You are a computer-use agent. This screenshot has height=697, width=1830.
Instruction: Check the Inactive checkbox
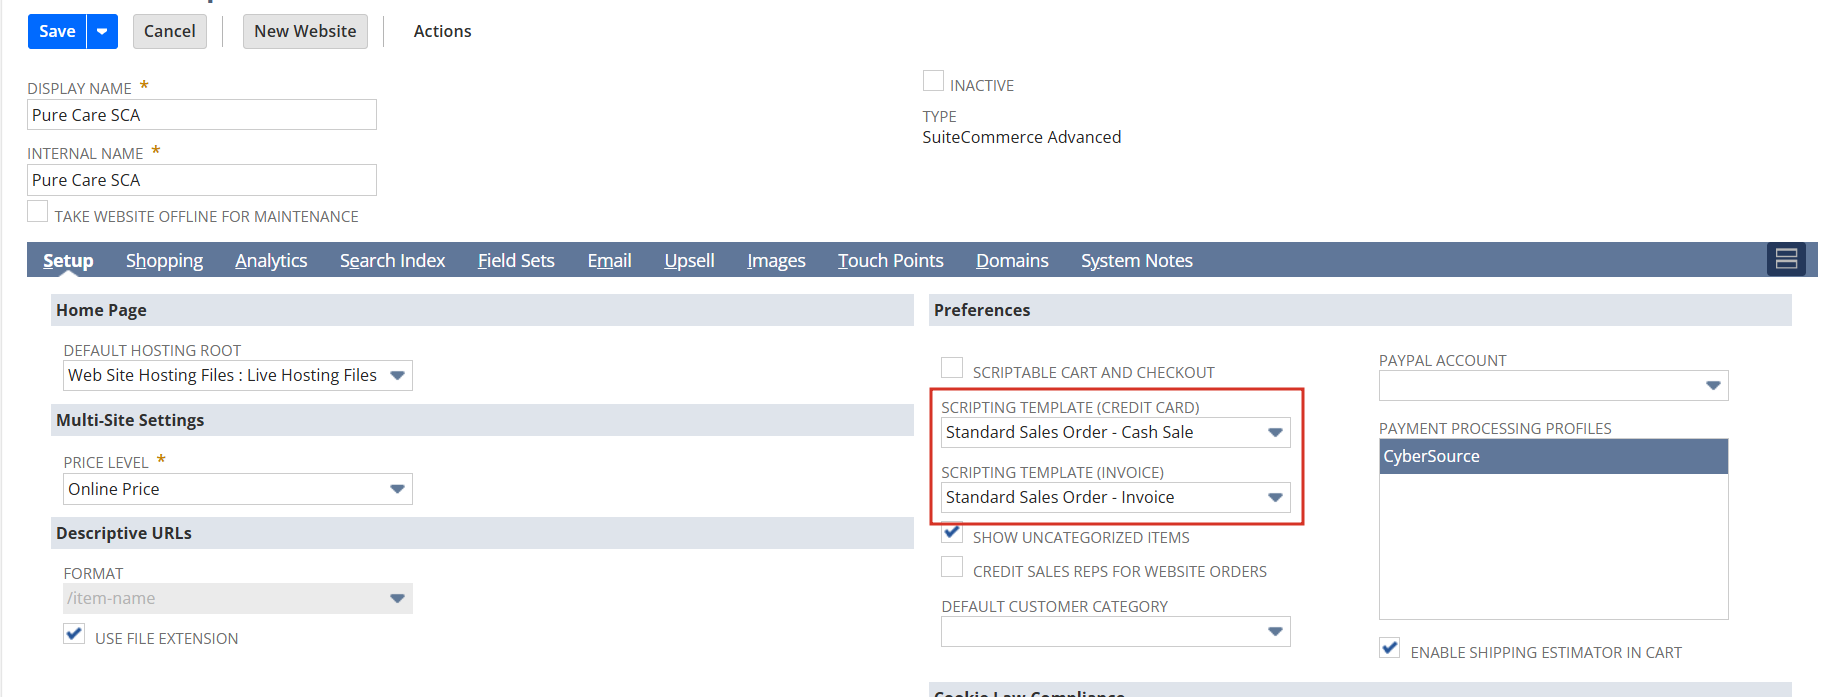tap(933, 81)
